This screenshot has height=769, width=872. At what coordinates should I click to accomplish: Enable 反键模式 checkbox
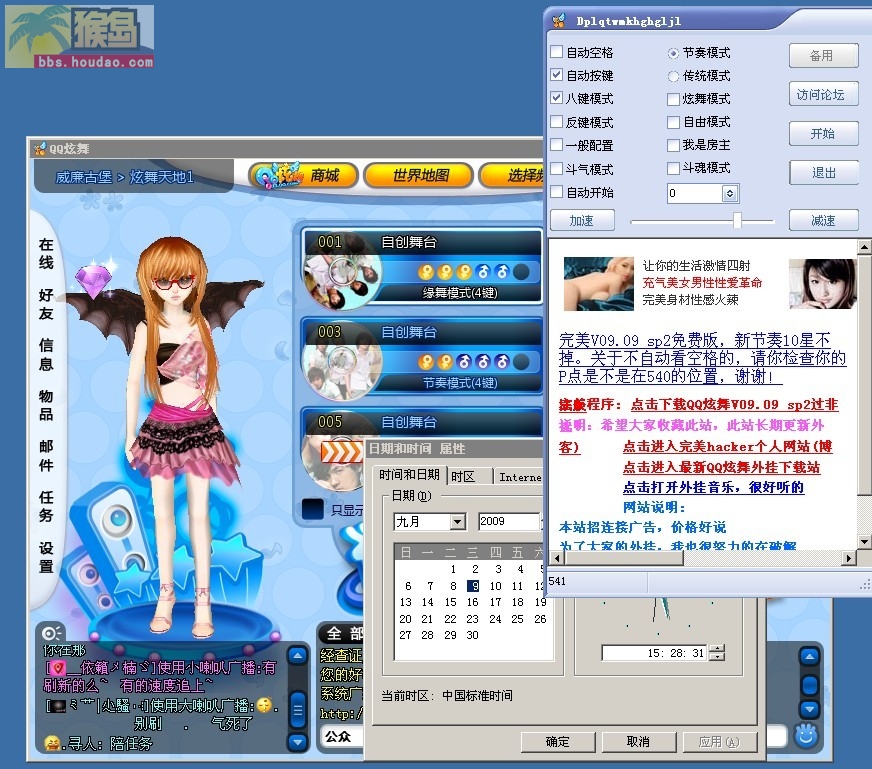pos(556,121)
